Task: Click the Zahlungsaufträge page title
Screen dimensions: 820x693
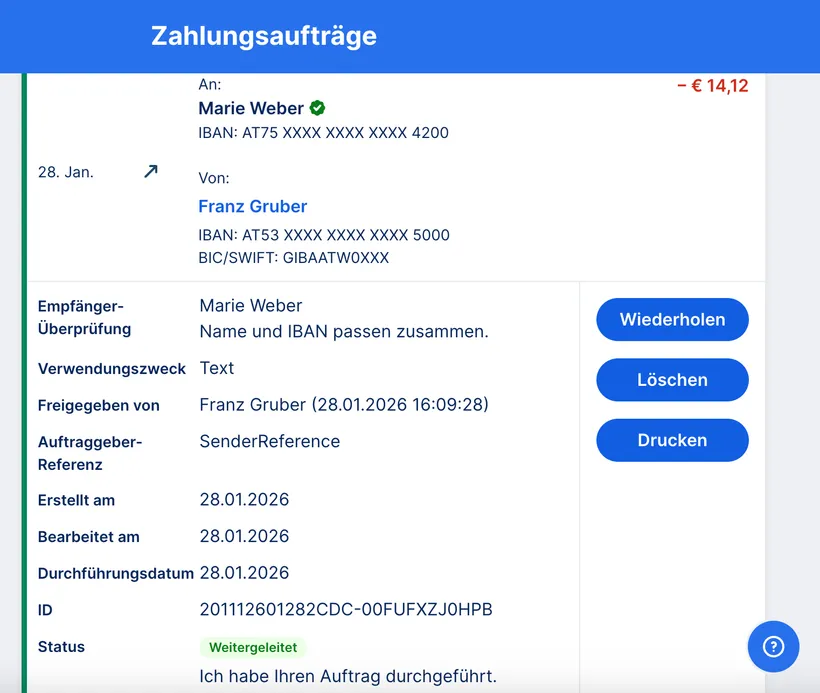Action: 264,36
